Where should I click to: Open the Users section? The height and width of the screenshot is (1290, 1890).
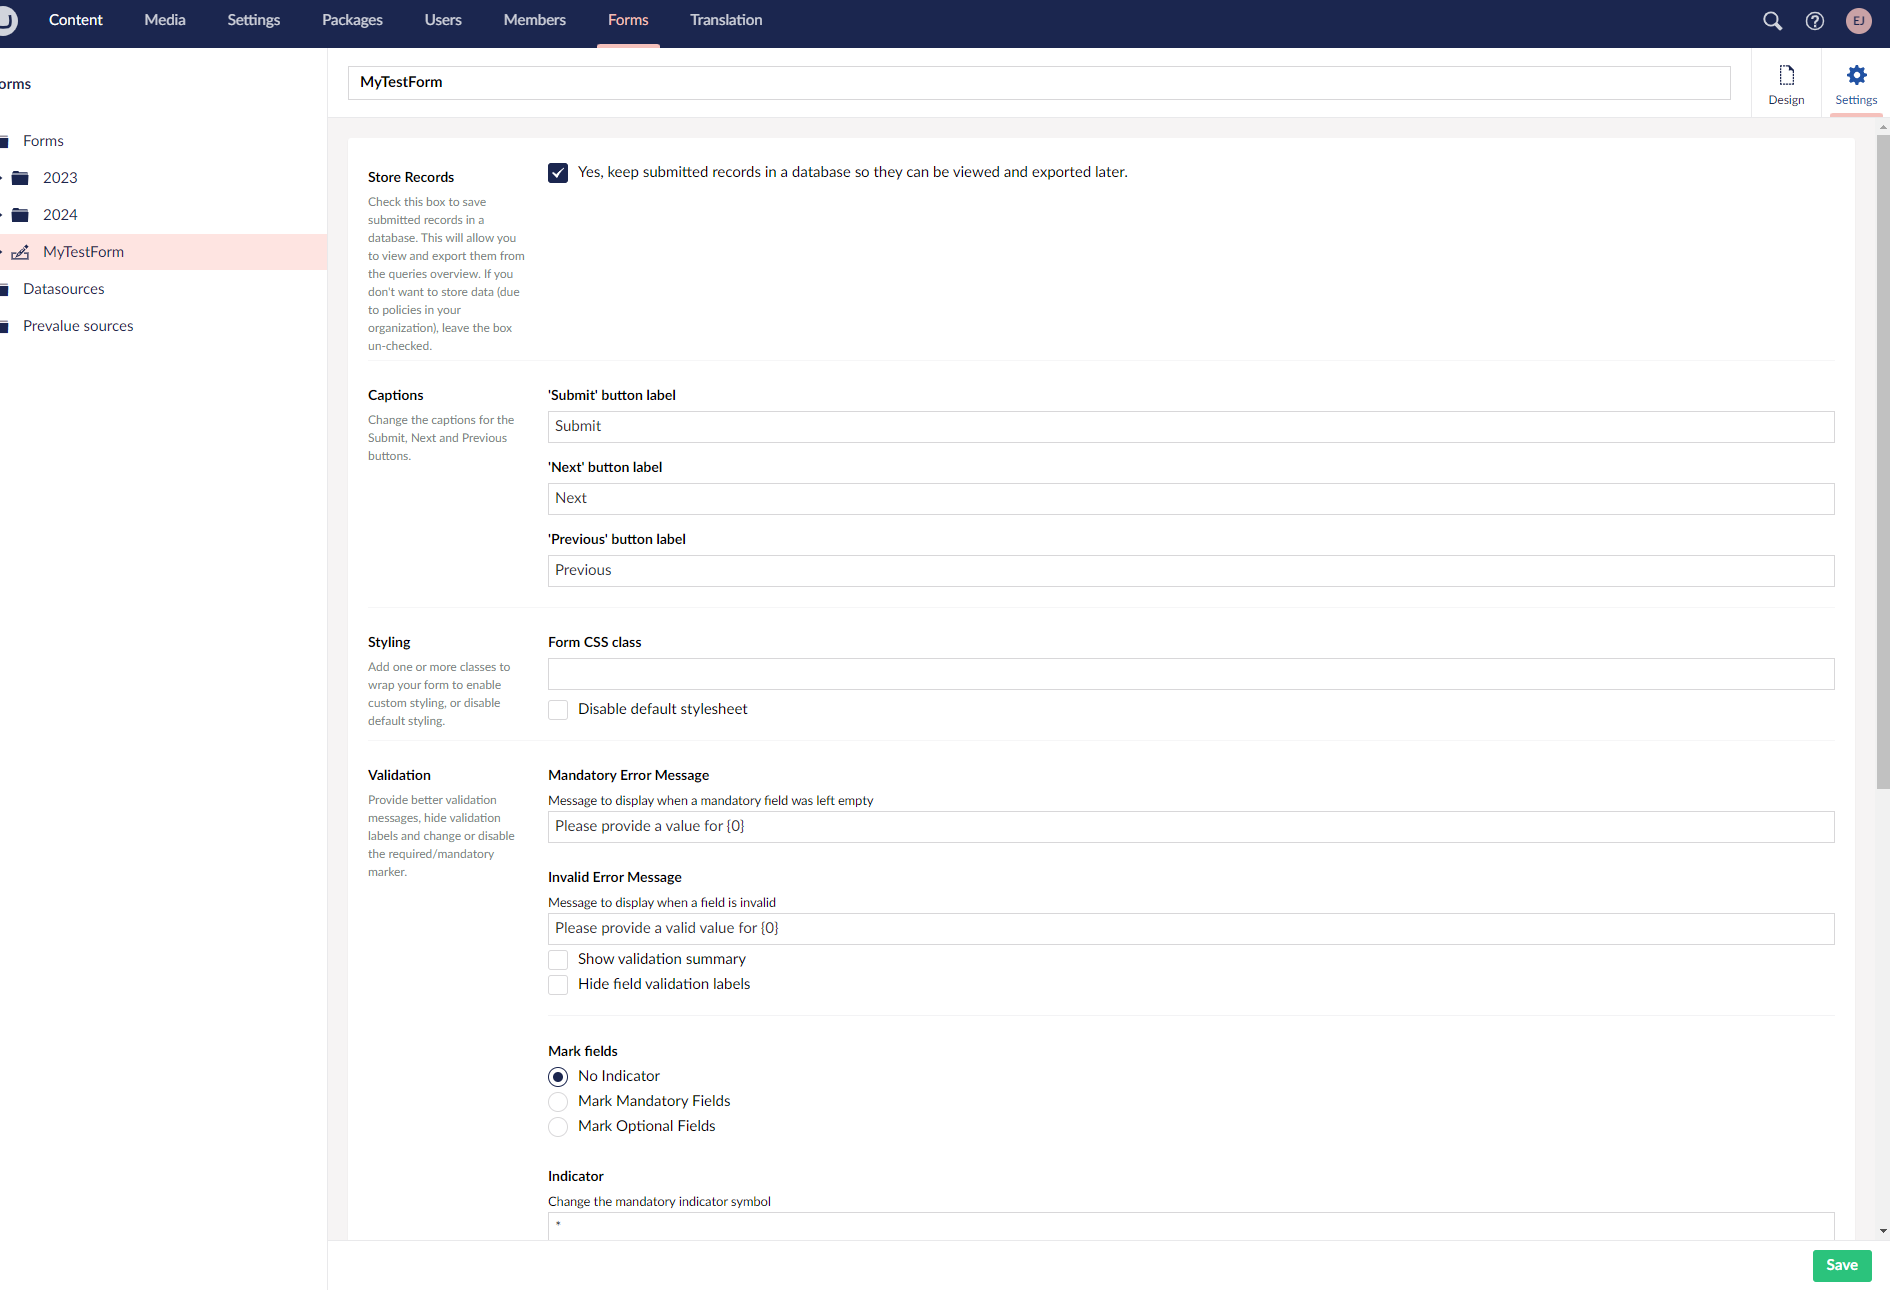click(x=443, y=20)
